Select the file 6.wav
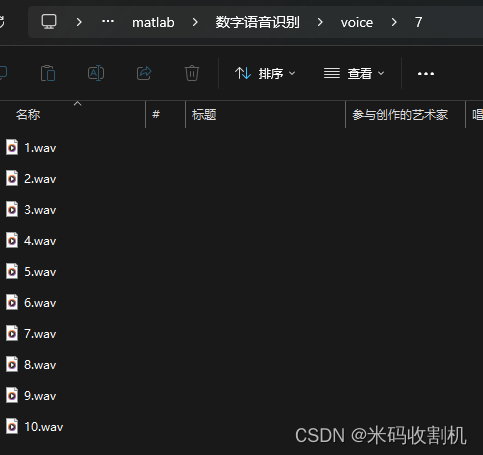 [31, 303]
